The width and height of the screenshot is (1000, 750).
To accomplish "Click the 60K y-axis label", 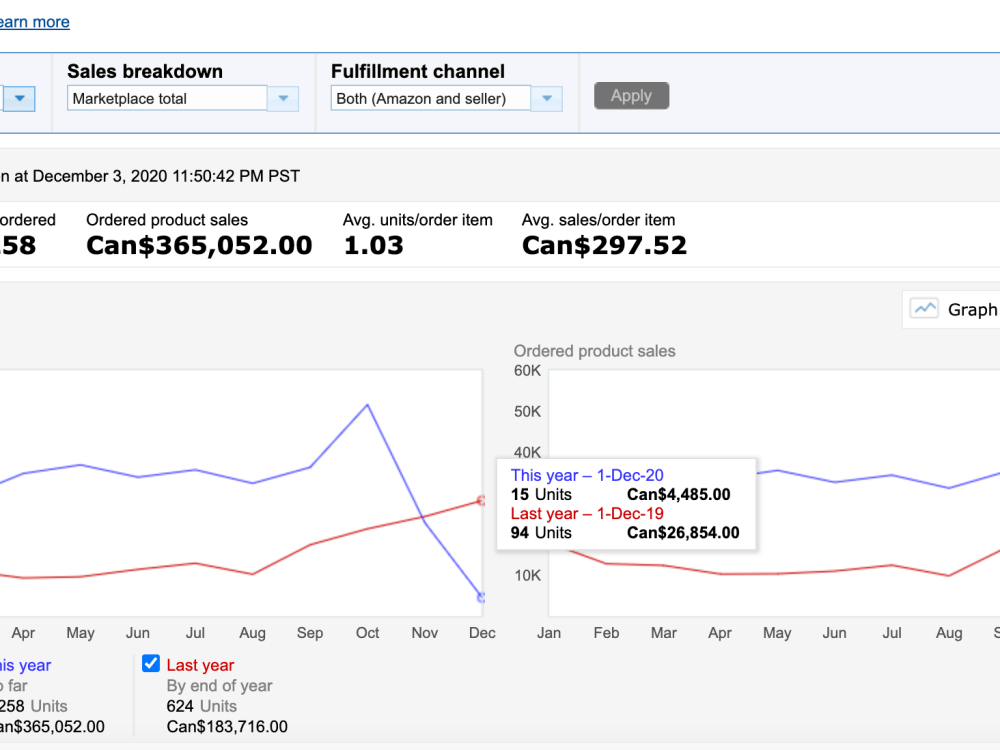I will pos(527,371).
